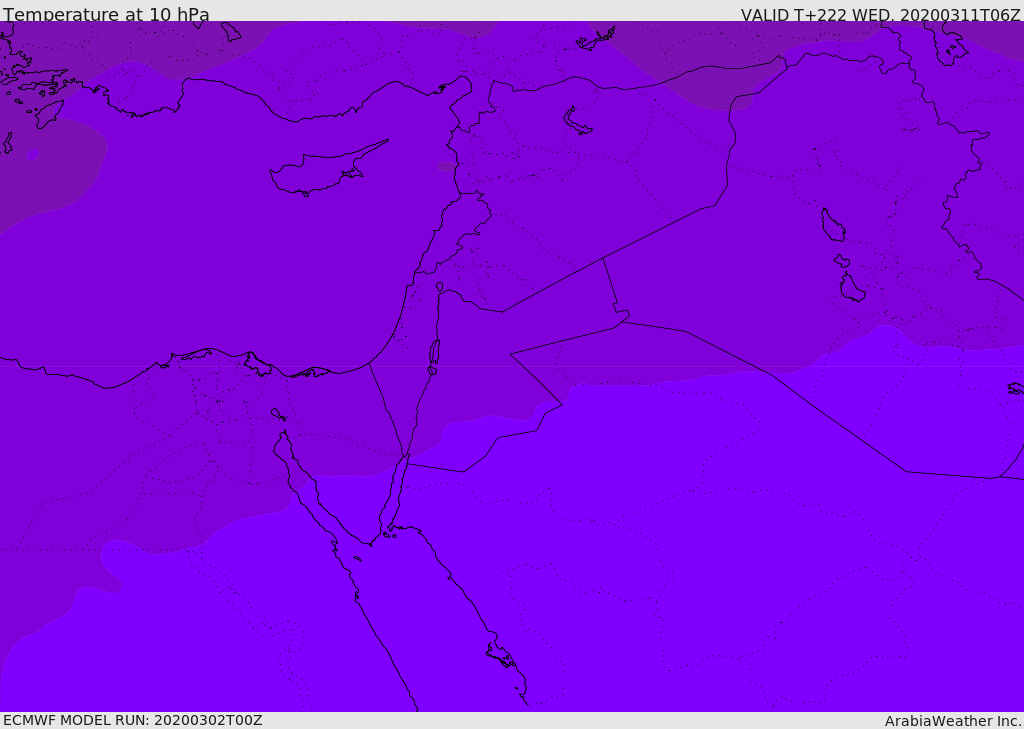Click Lake Assad in northern Syria
Image resolution: width=1024 pixels, height=729 pixels.
(577, 122)
